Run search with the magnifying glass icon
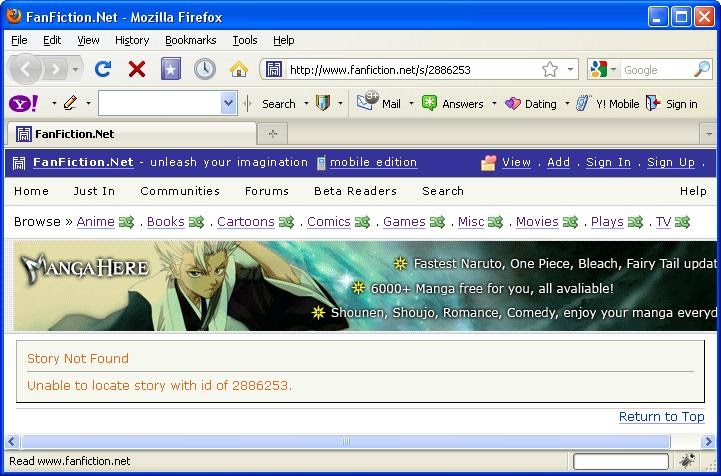This screenshot has width=721, height=476. (702, 69)
